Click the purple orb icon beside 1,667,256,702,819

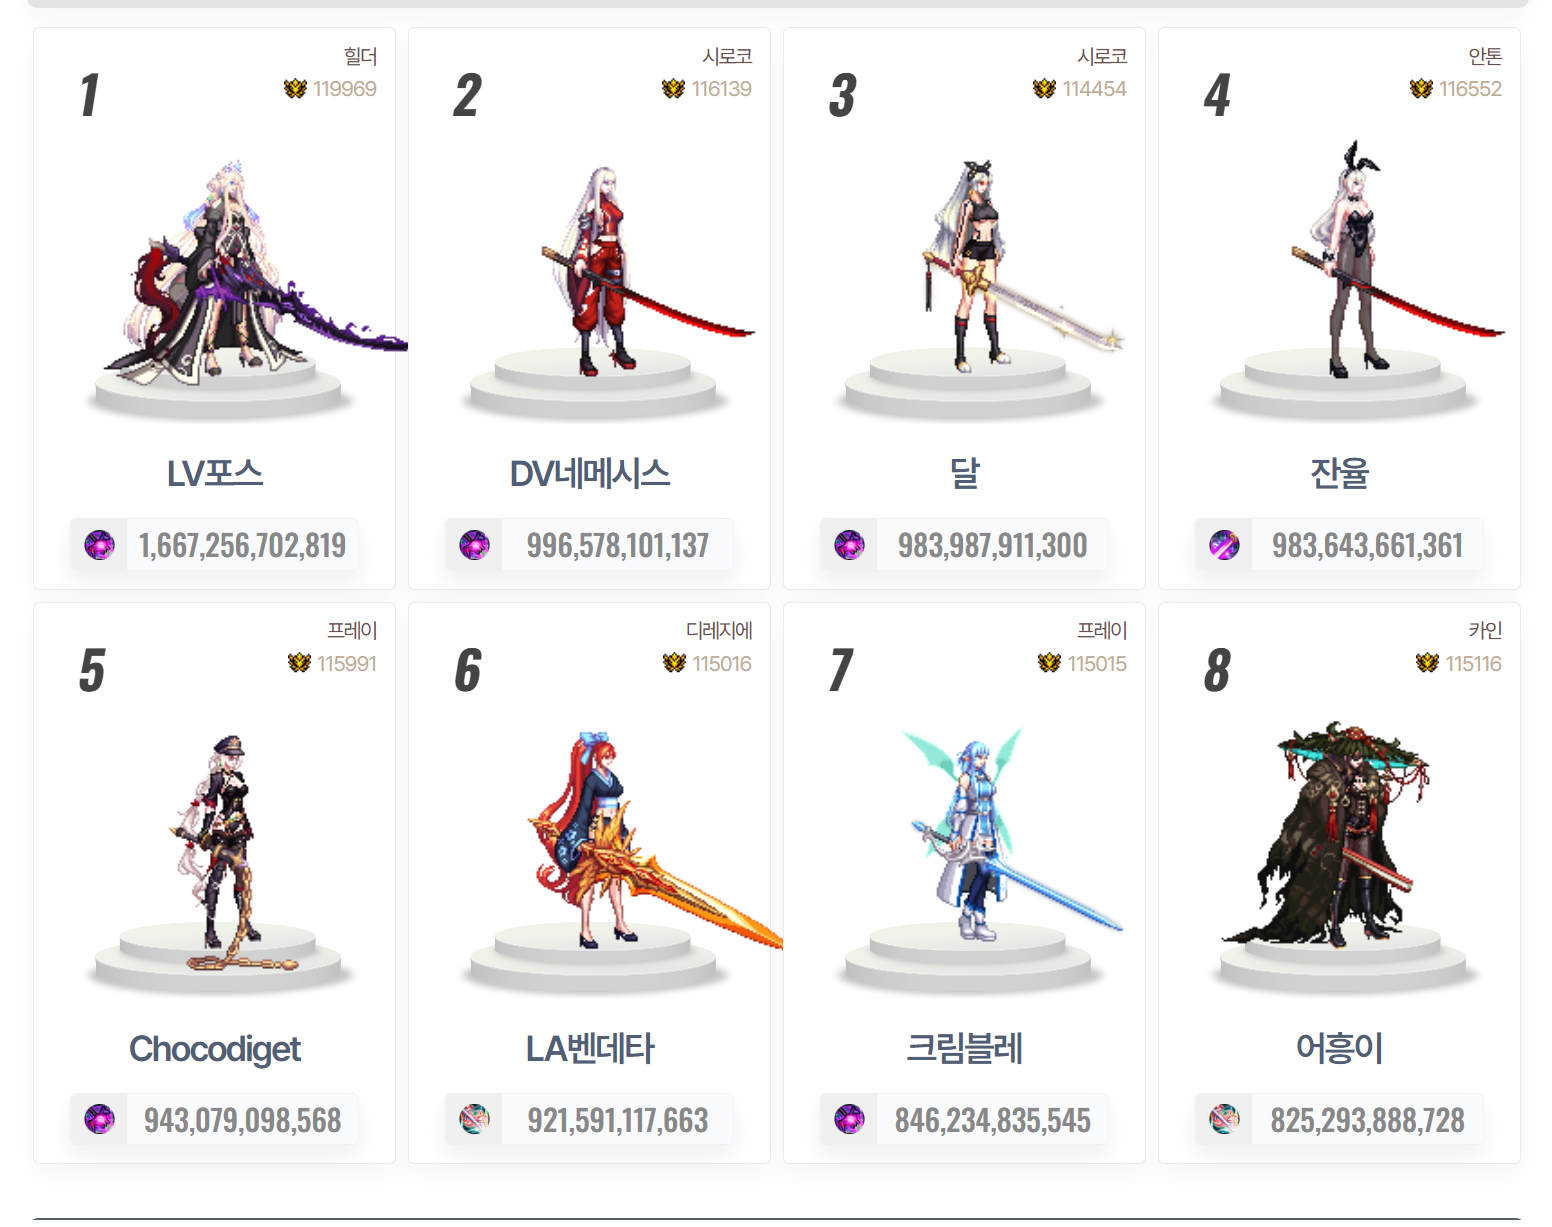point(99,545)
